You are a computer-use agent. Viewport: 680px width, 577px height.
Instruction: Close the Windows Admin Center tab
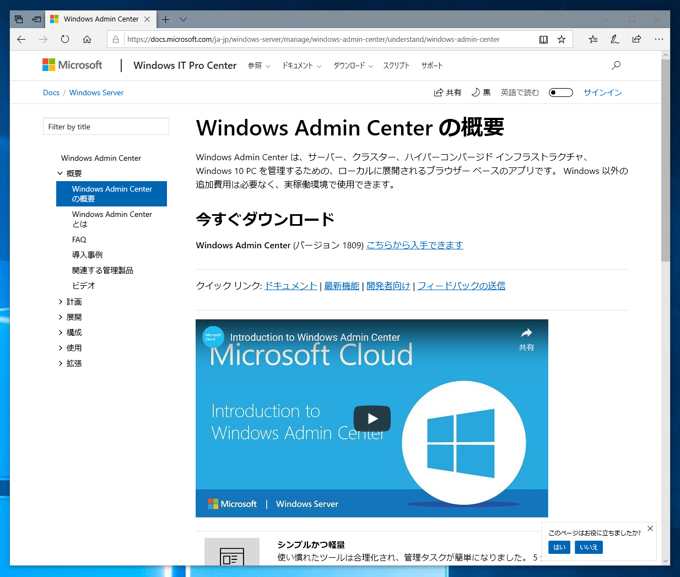point(147,19)
